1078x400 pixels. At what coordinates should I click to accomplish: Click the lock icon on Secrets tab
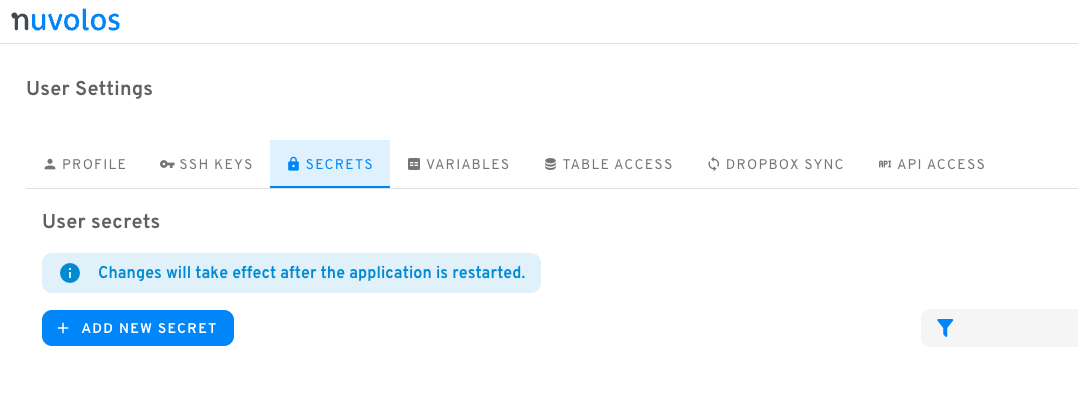pos(294,164)
